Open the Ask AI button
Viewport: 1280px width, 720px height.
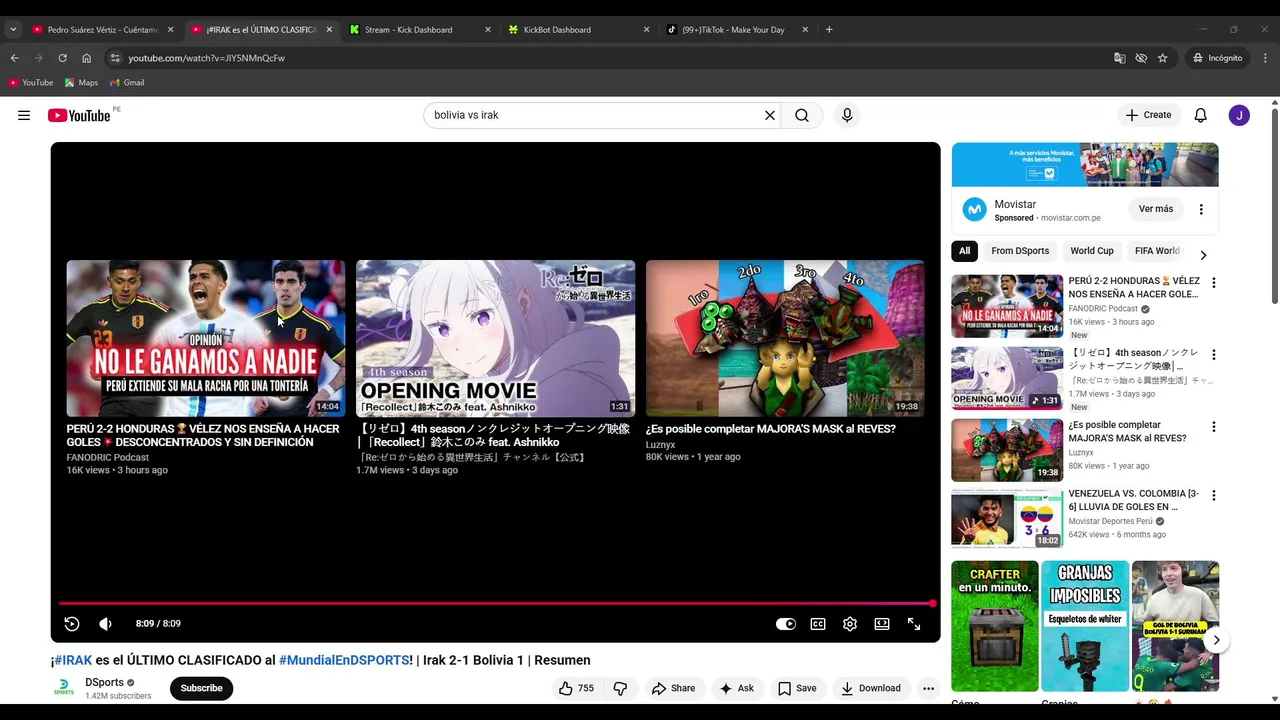pyautogui.click(x=736, y=688)
